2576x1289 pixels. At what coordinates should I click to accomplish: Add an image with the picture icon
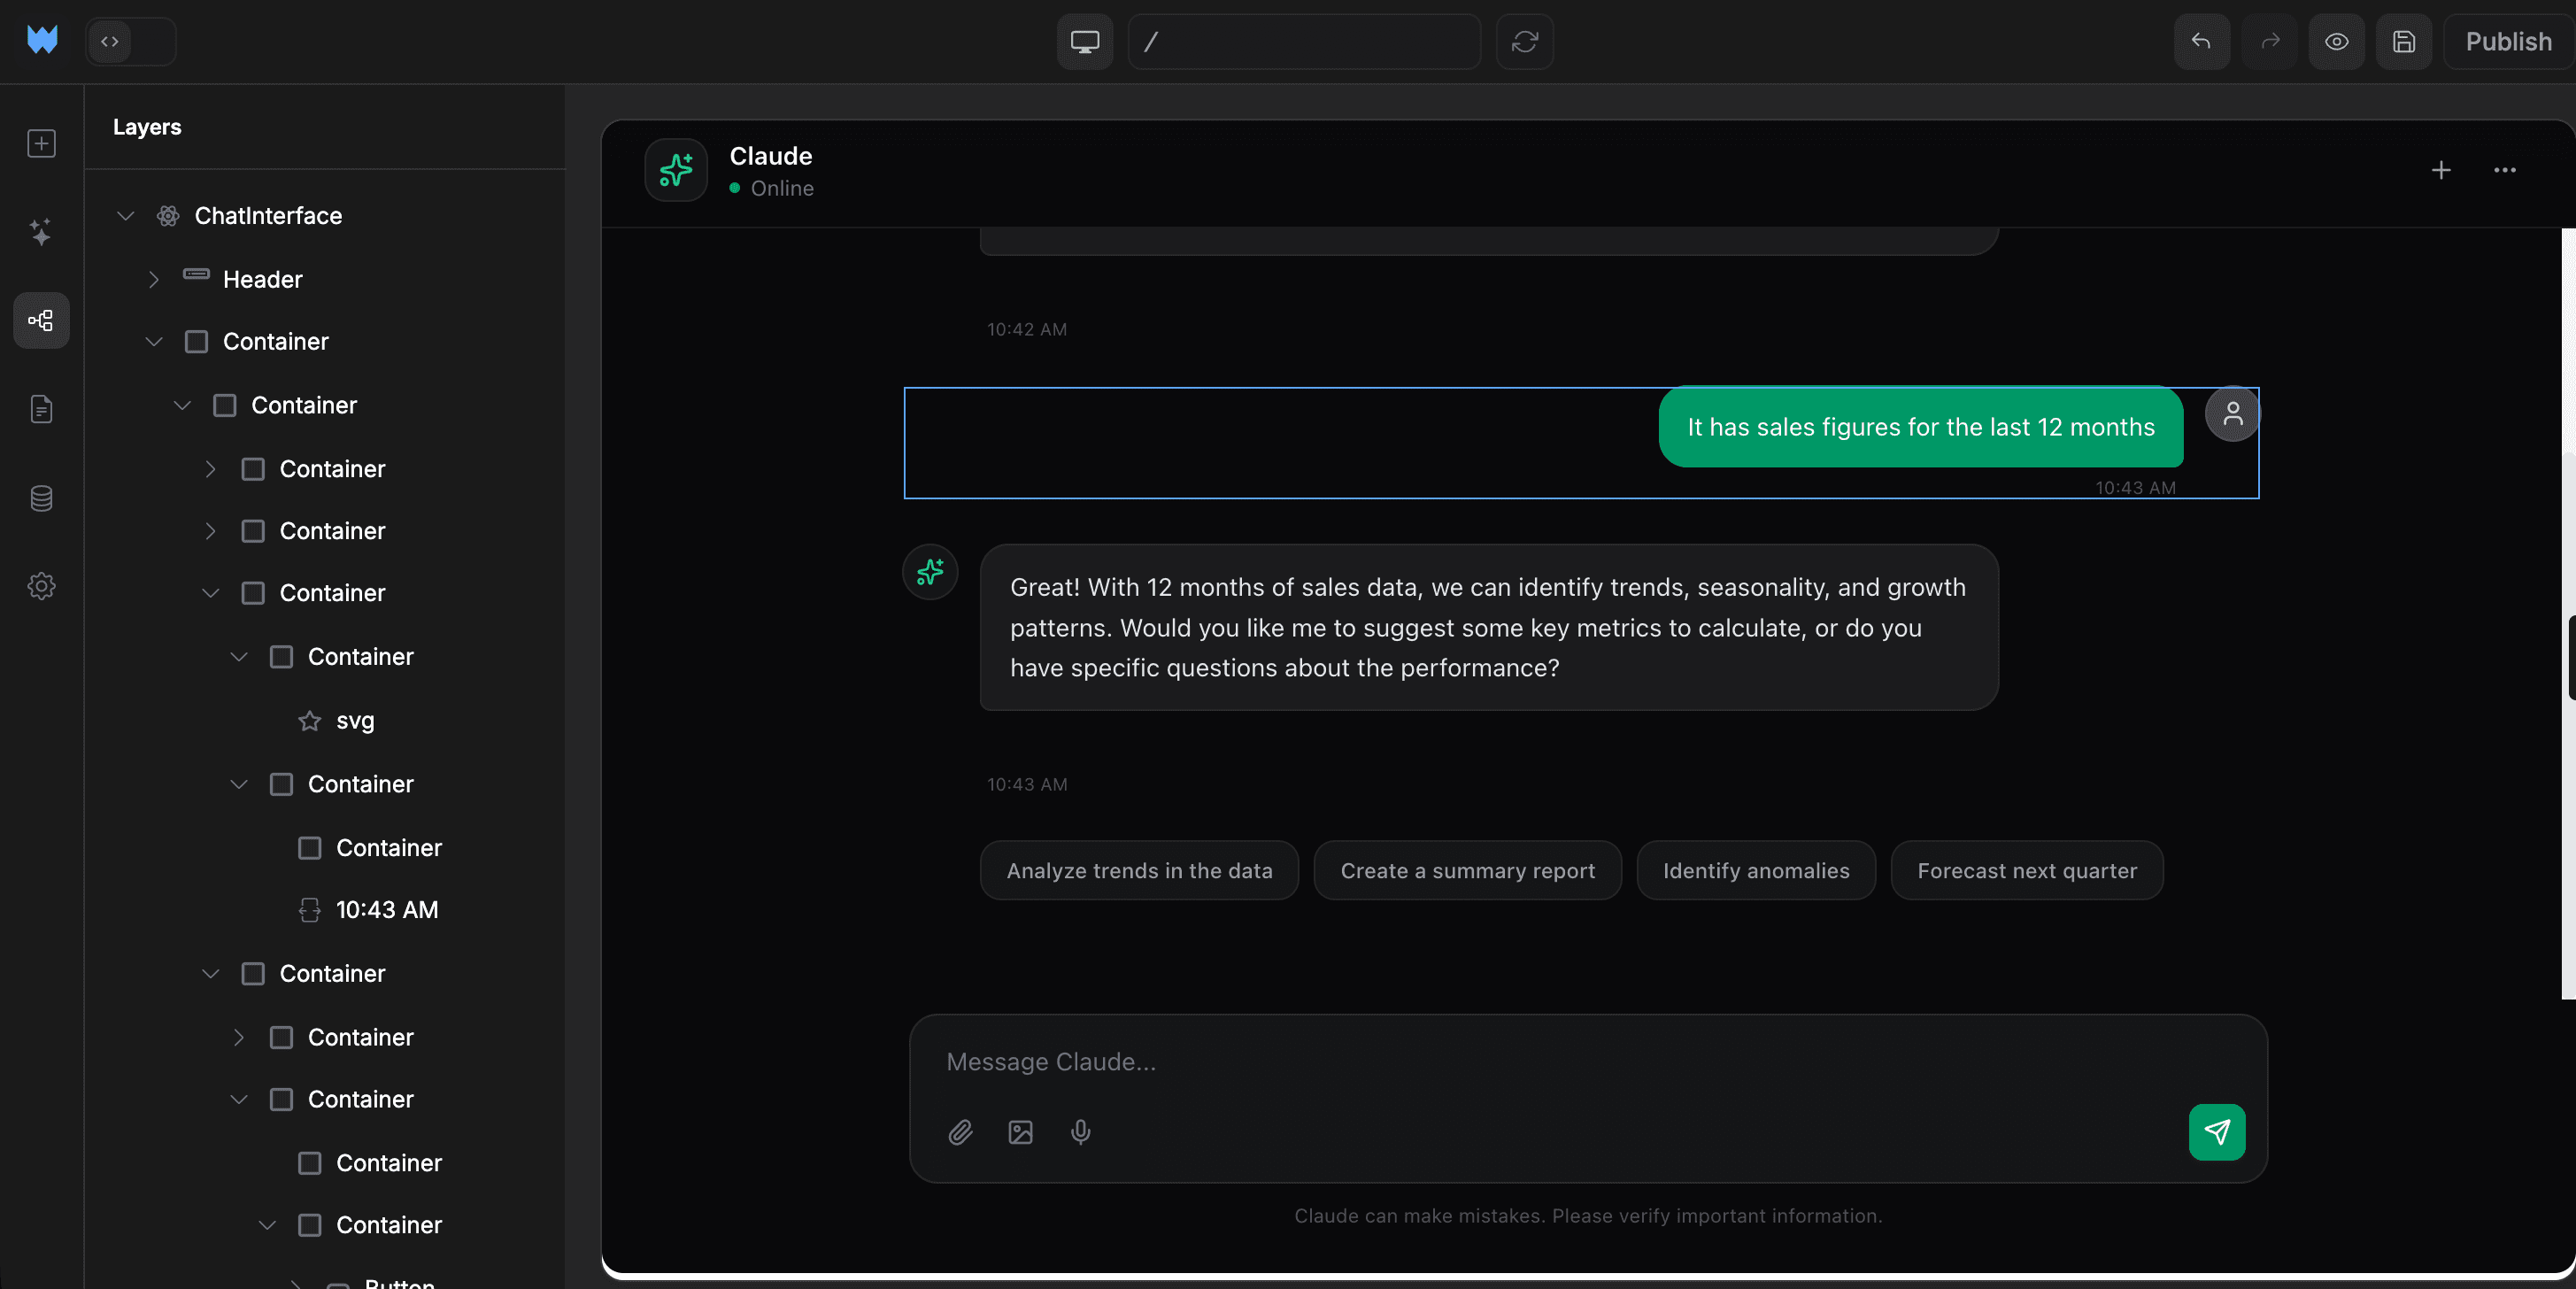pos(1020,1133)
